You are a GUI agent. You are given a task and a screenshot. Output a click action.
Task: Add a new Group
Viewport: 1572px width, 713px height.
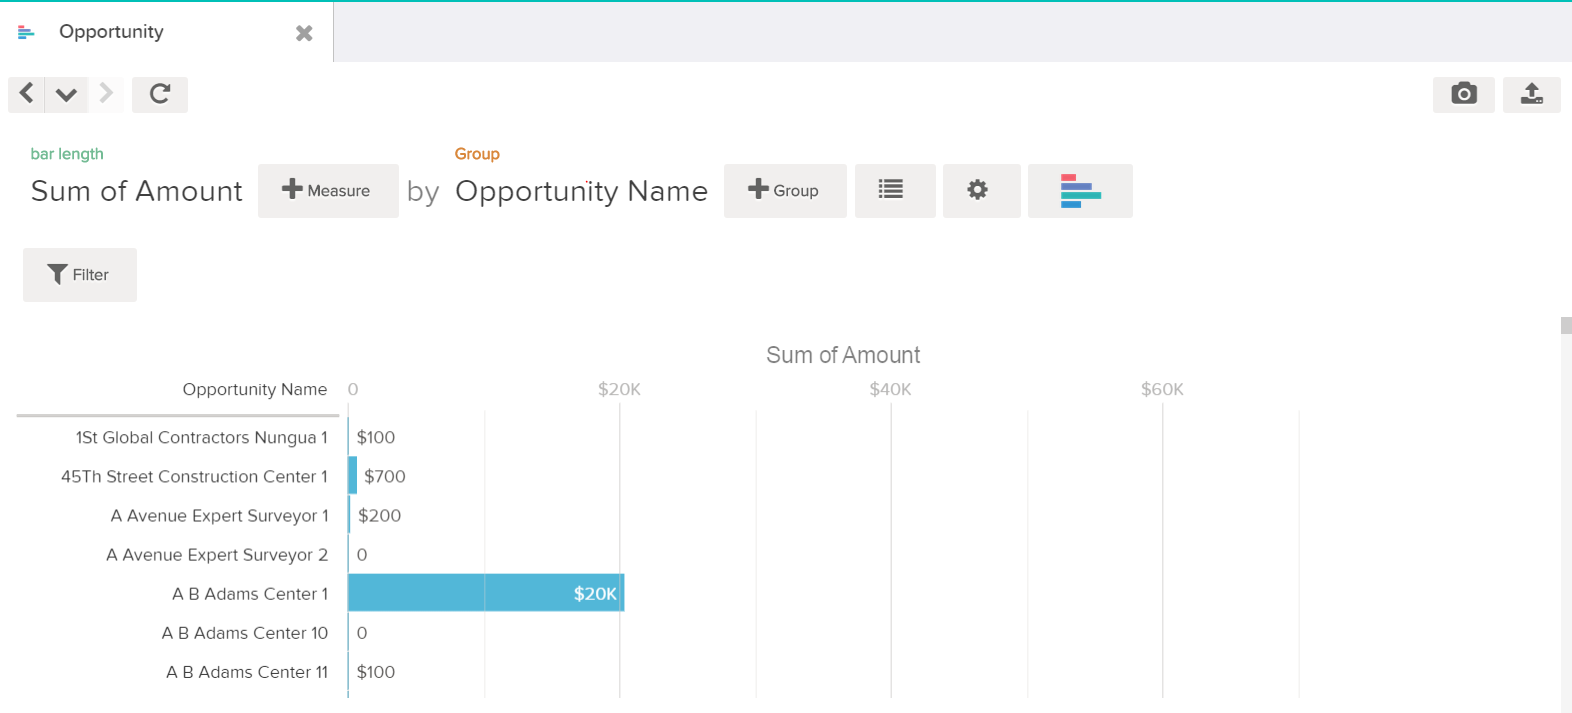pyautogui.click(x=784, y=191)
